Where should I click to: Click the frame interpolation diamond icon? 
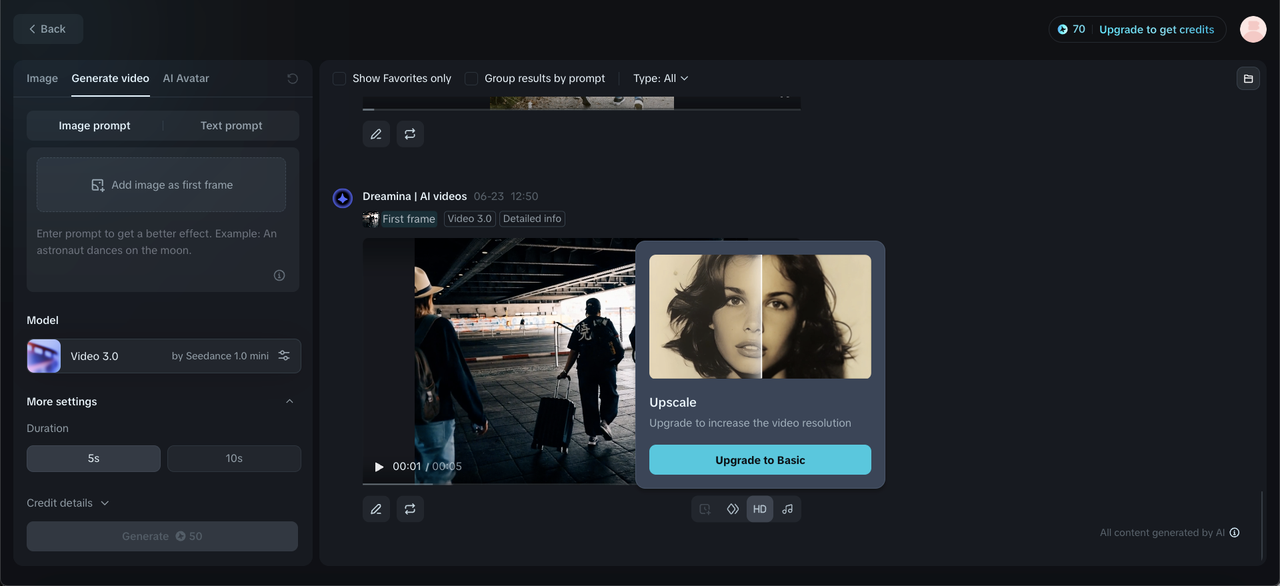point(733,509)
